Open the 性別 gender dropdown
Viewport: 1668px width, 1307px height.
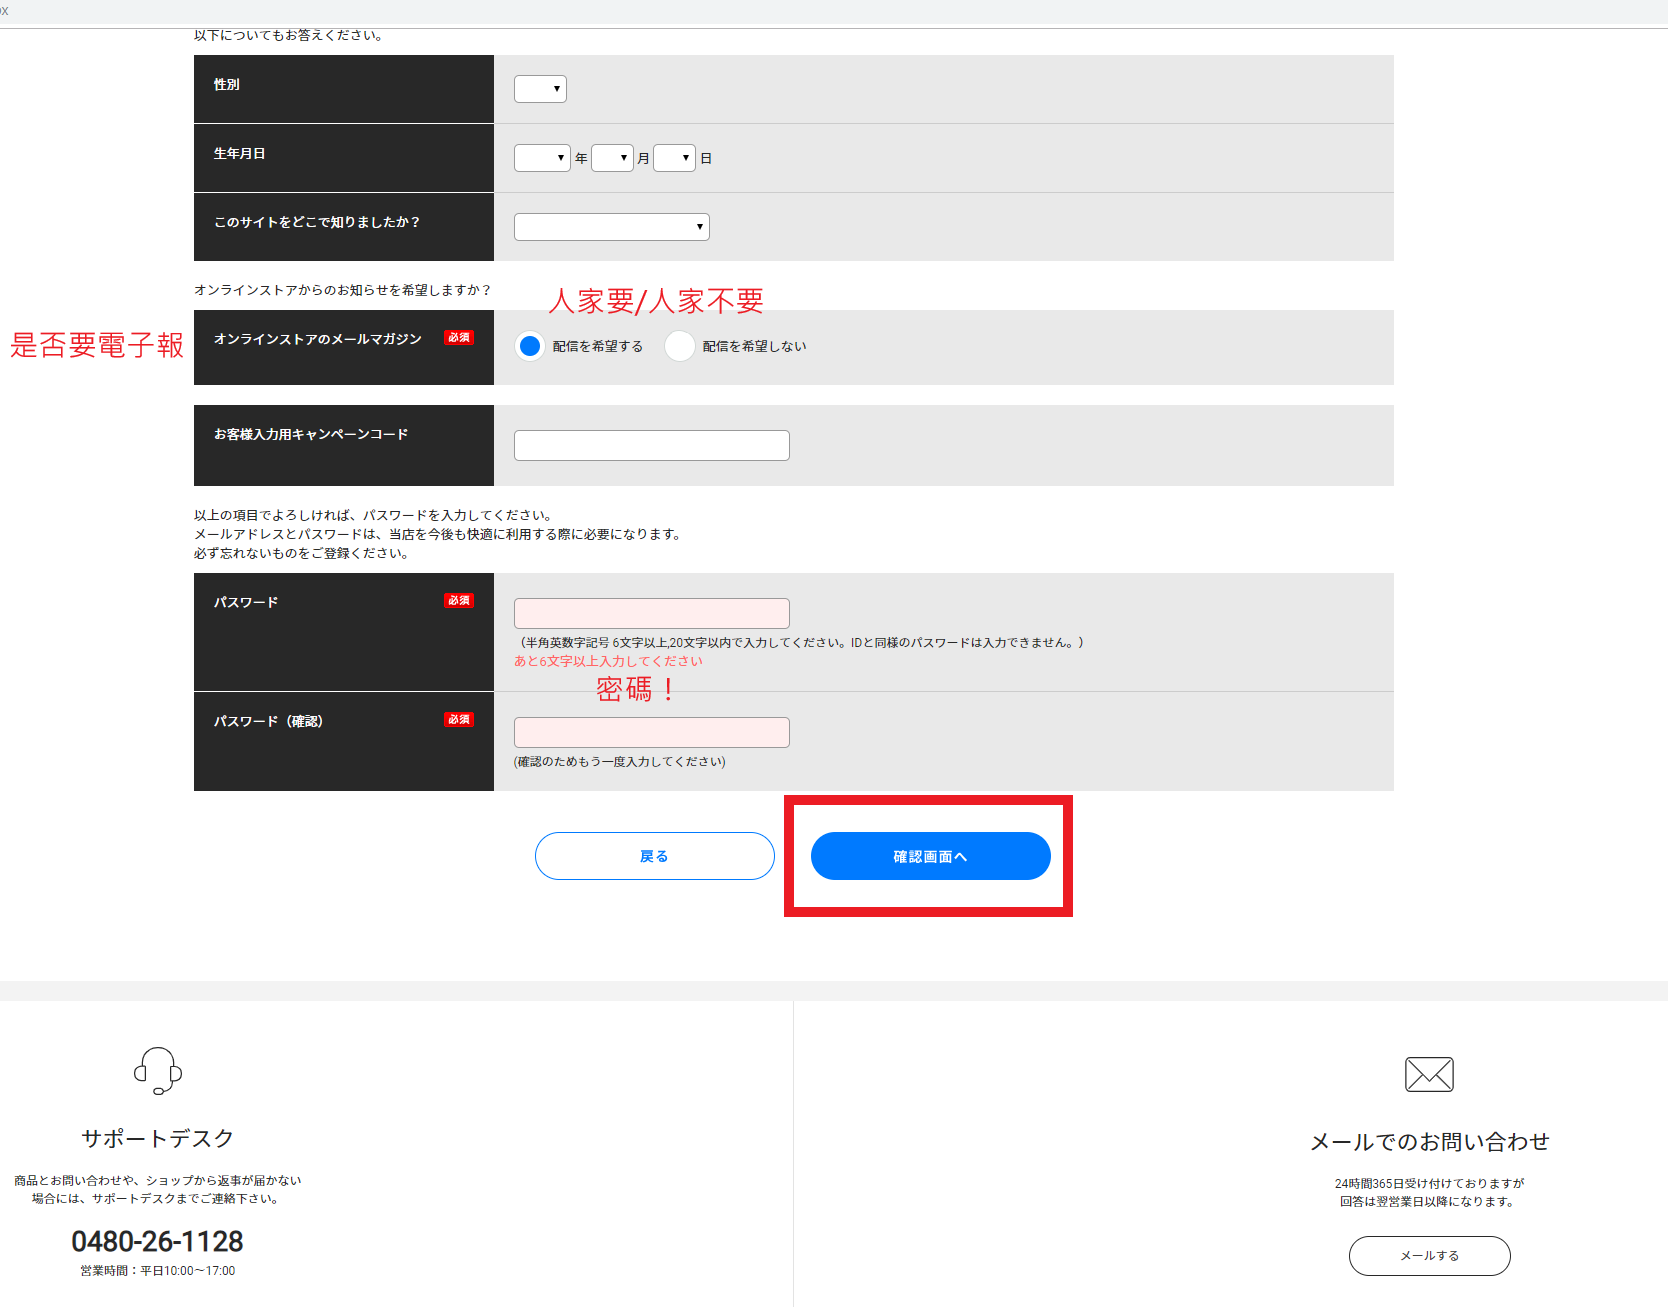pos(540,89)
